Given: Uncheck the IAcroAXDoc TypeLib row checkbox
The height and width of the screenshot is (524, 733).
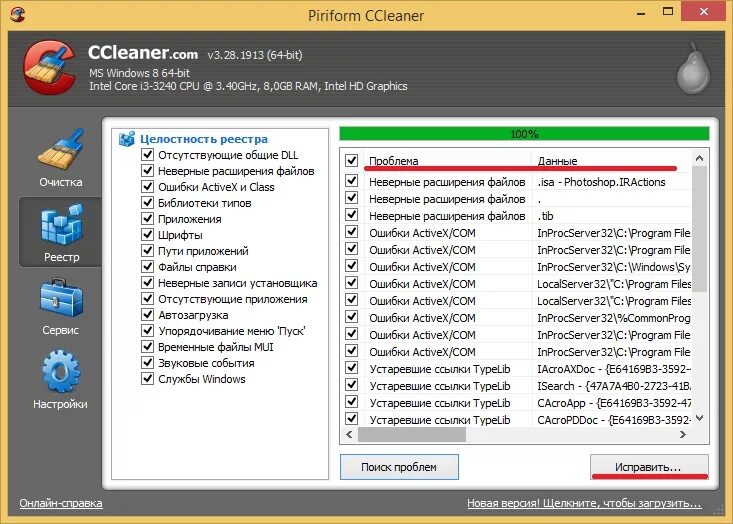Looking at the screenshot, I should click(x=352, y=368).
